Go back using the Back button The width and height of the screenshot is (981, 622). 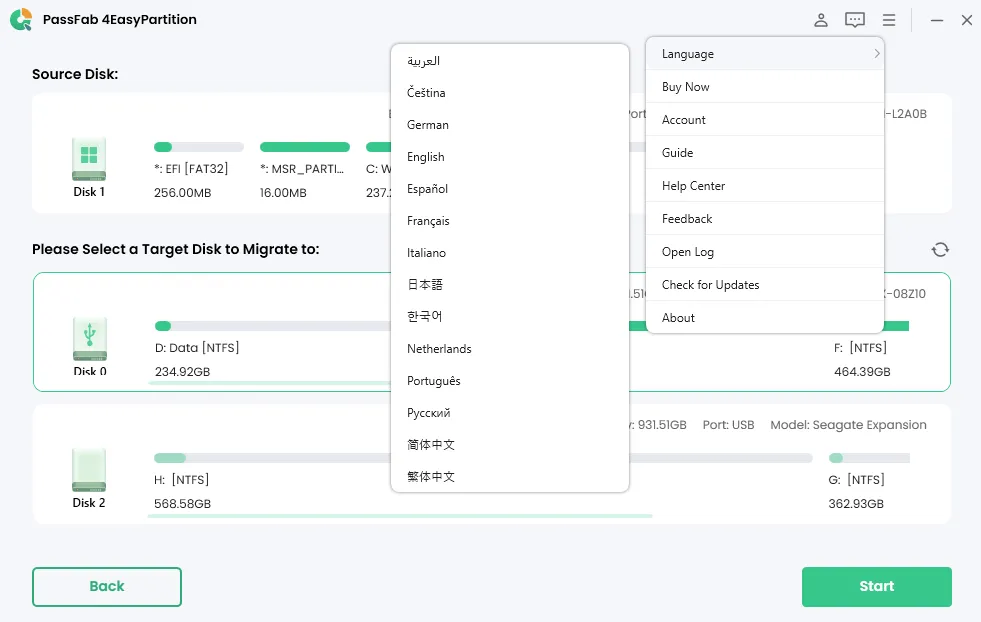(107, 587)
